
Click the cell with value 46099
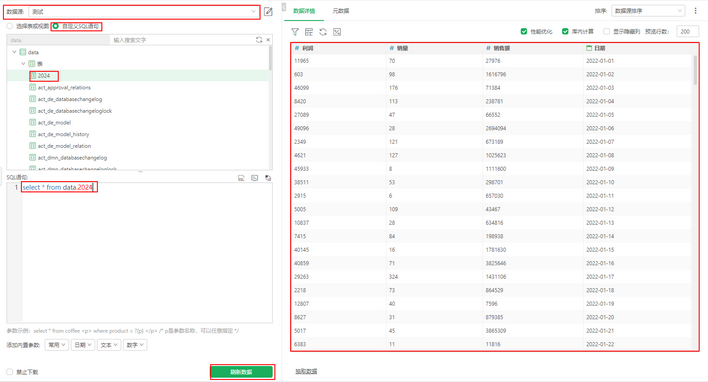coord(302,88)
